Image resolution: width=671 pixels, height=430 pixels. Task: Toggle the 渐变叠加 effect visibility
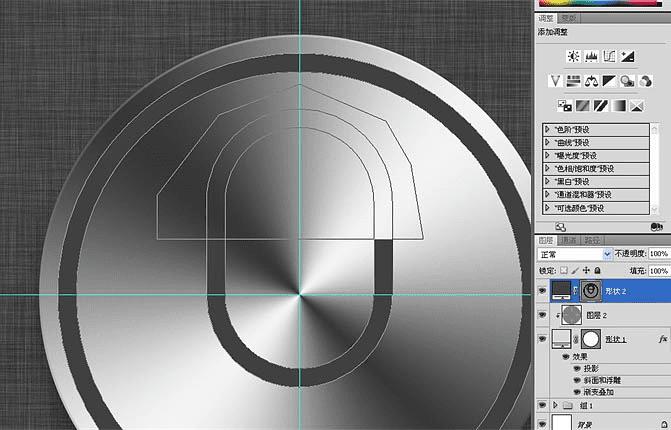click(577, 392)
